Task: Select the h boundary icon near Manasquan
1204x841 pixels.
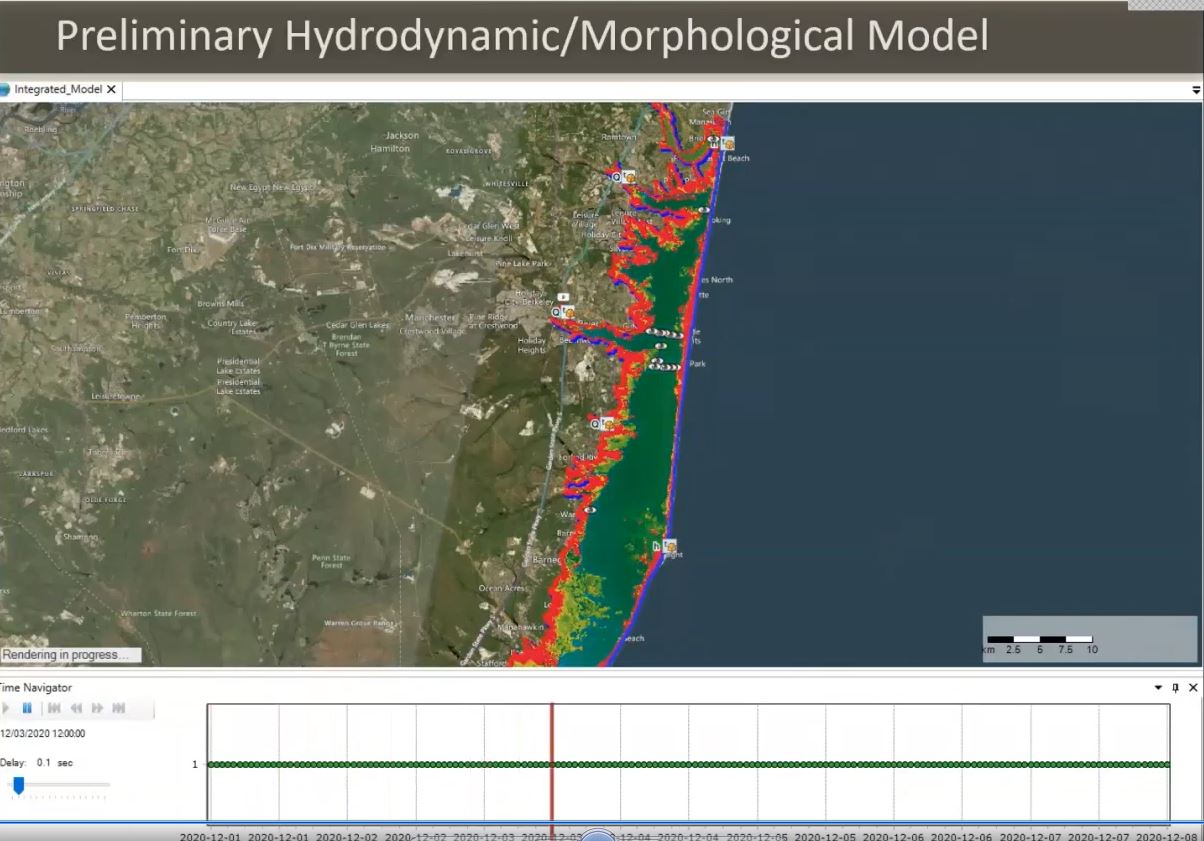Action: [x=714, y=143]
